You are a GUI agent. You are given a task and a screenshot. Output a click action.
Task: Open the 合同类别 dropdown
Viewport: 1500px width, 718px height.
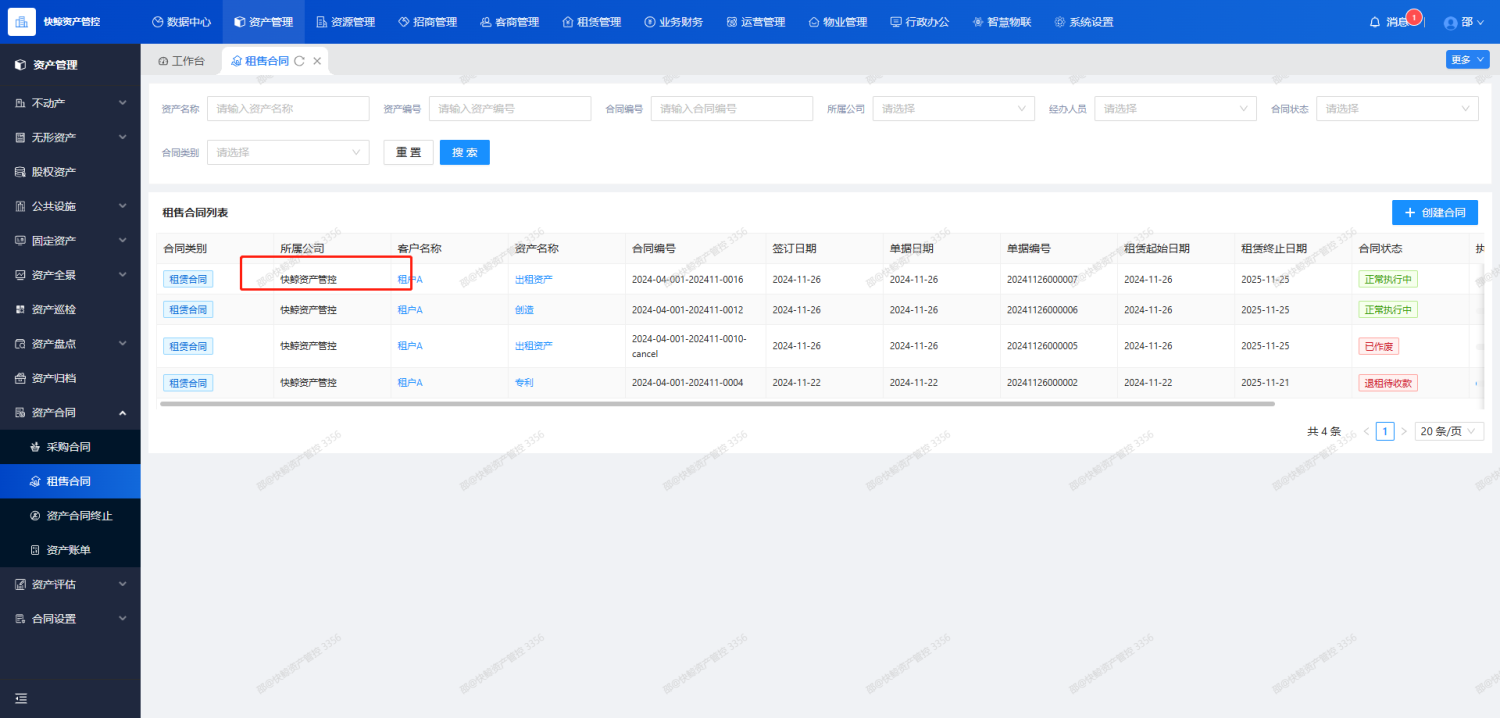coord(288,152)
